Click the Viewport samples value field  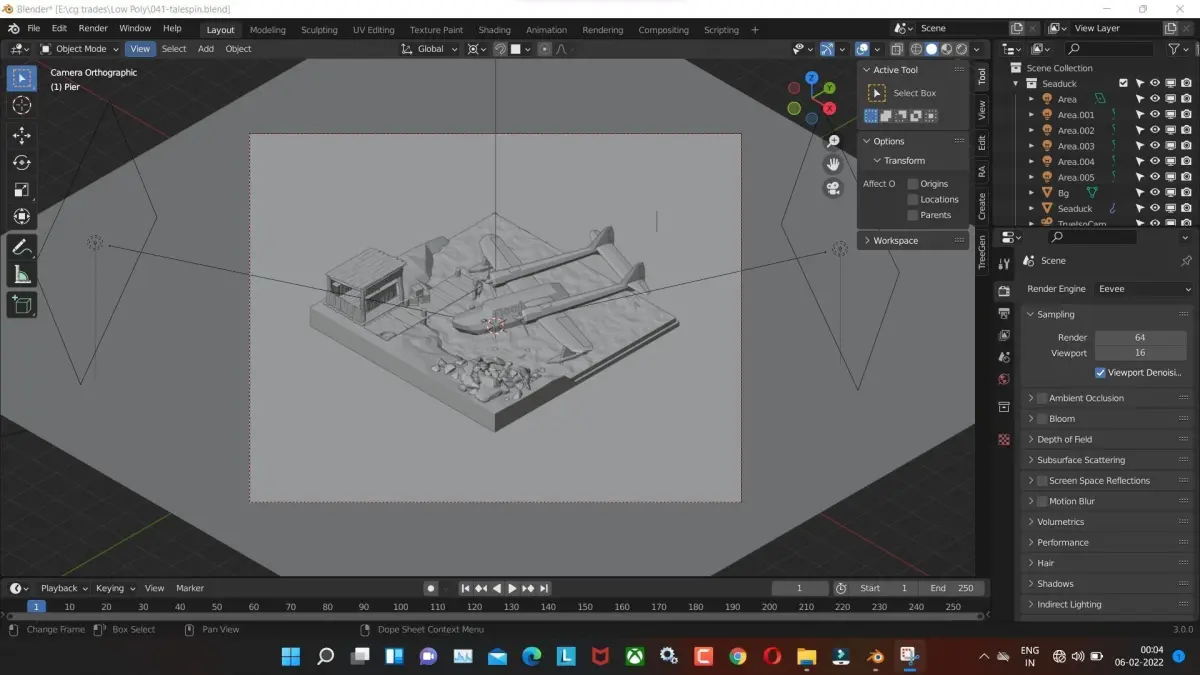(x=1140, y=353)
